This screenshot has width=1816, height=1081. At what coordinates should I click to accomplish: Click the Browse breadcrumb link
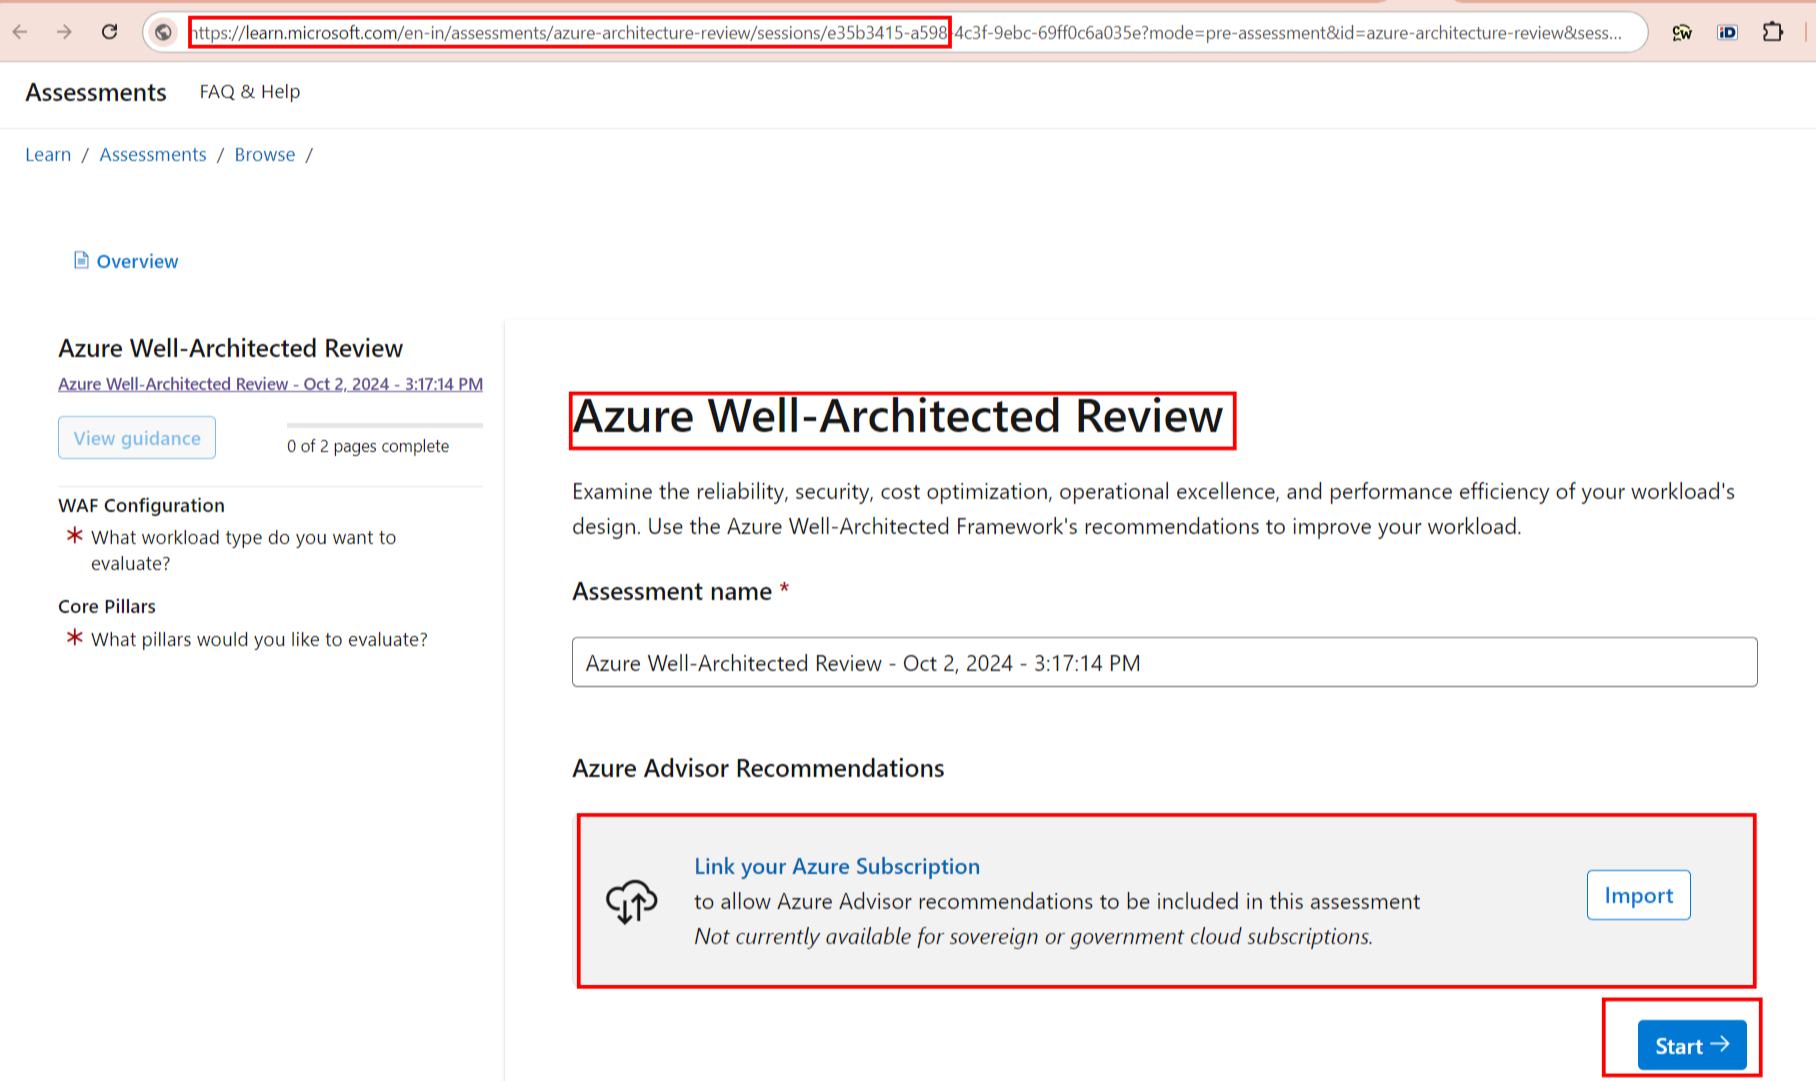coord(264,154)
